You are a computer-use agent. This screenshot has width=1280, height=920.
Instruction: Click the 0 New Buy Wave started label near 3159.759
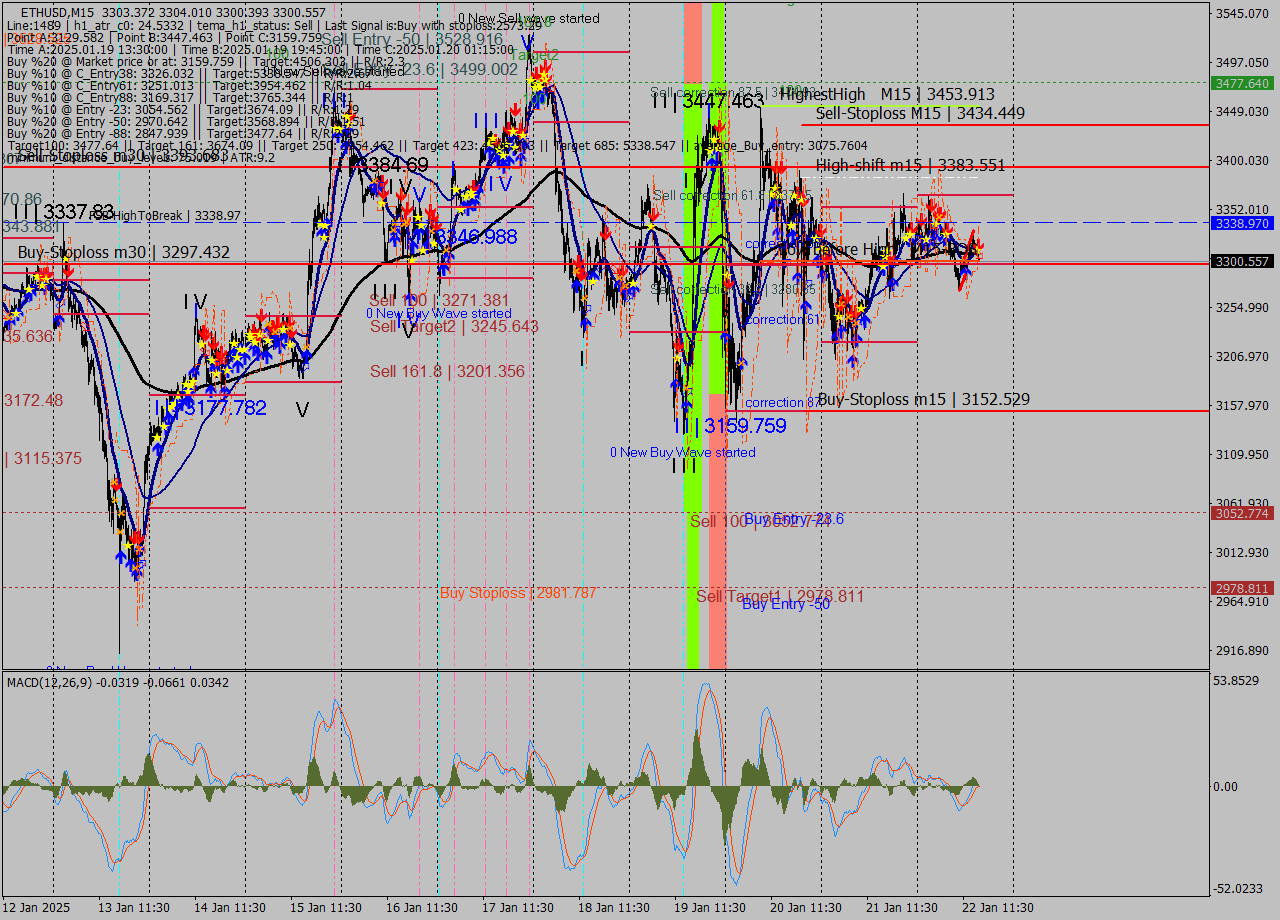coord(683,452)
